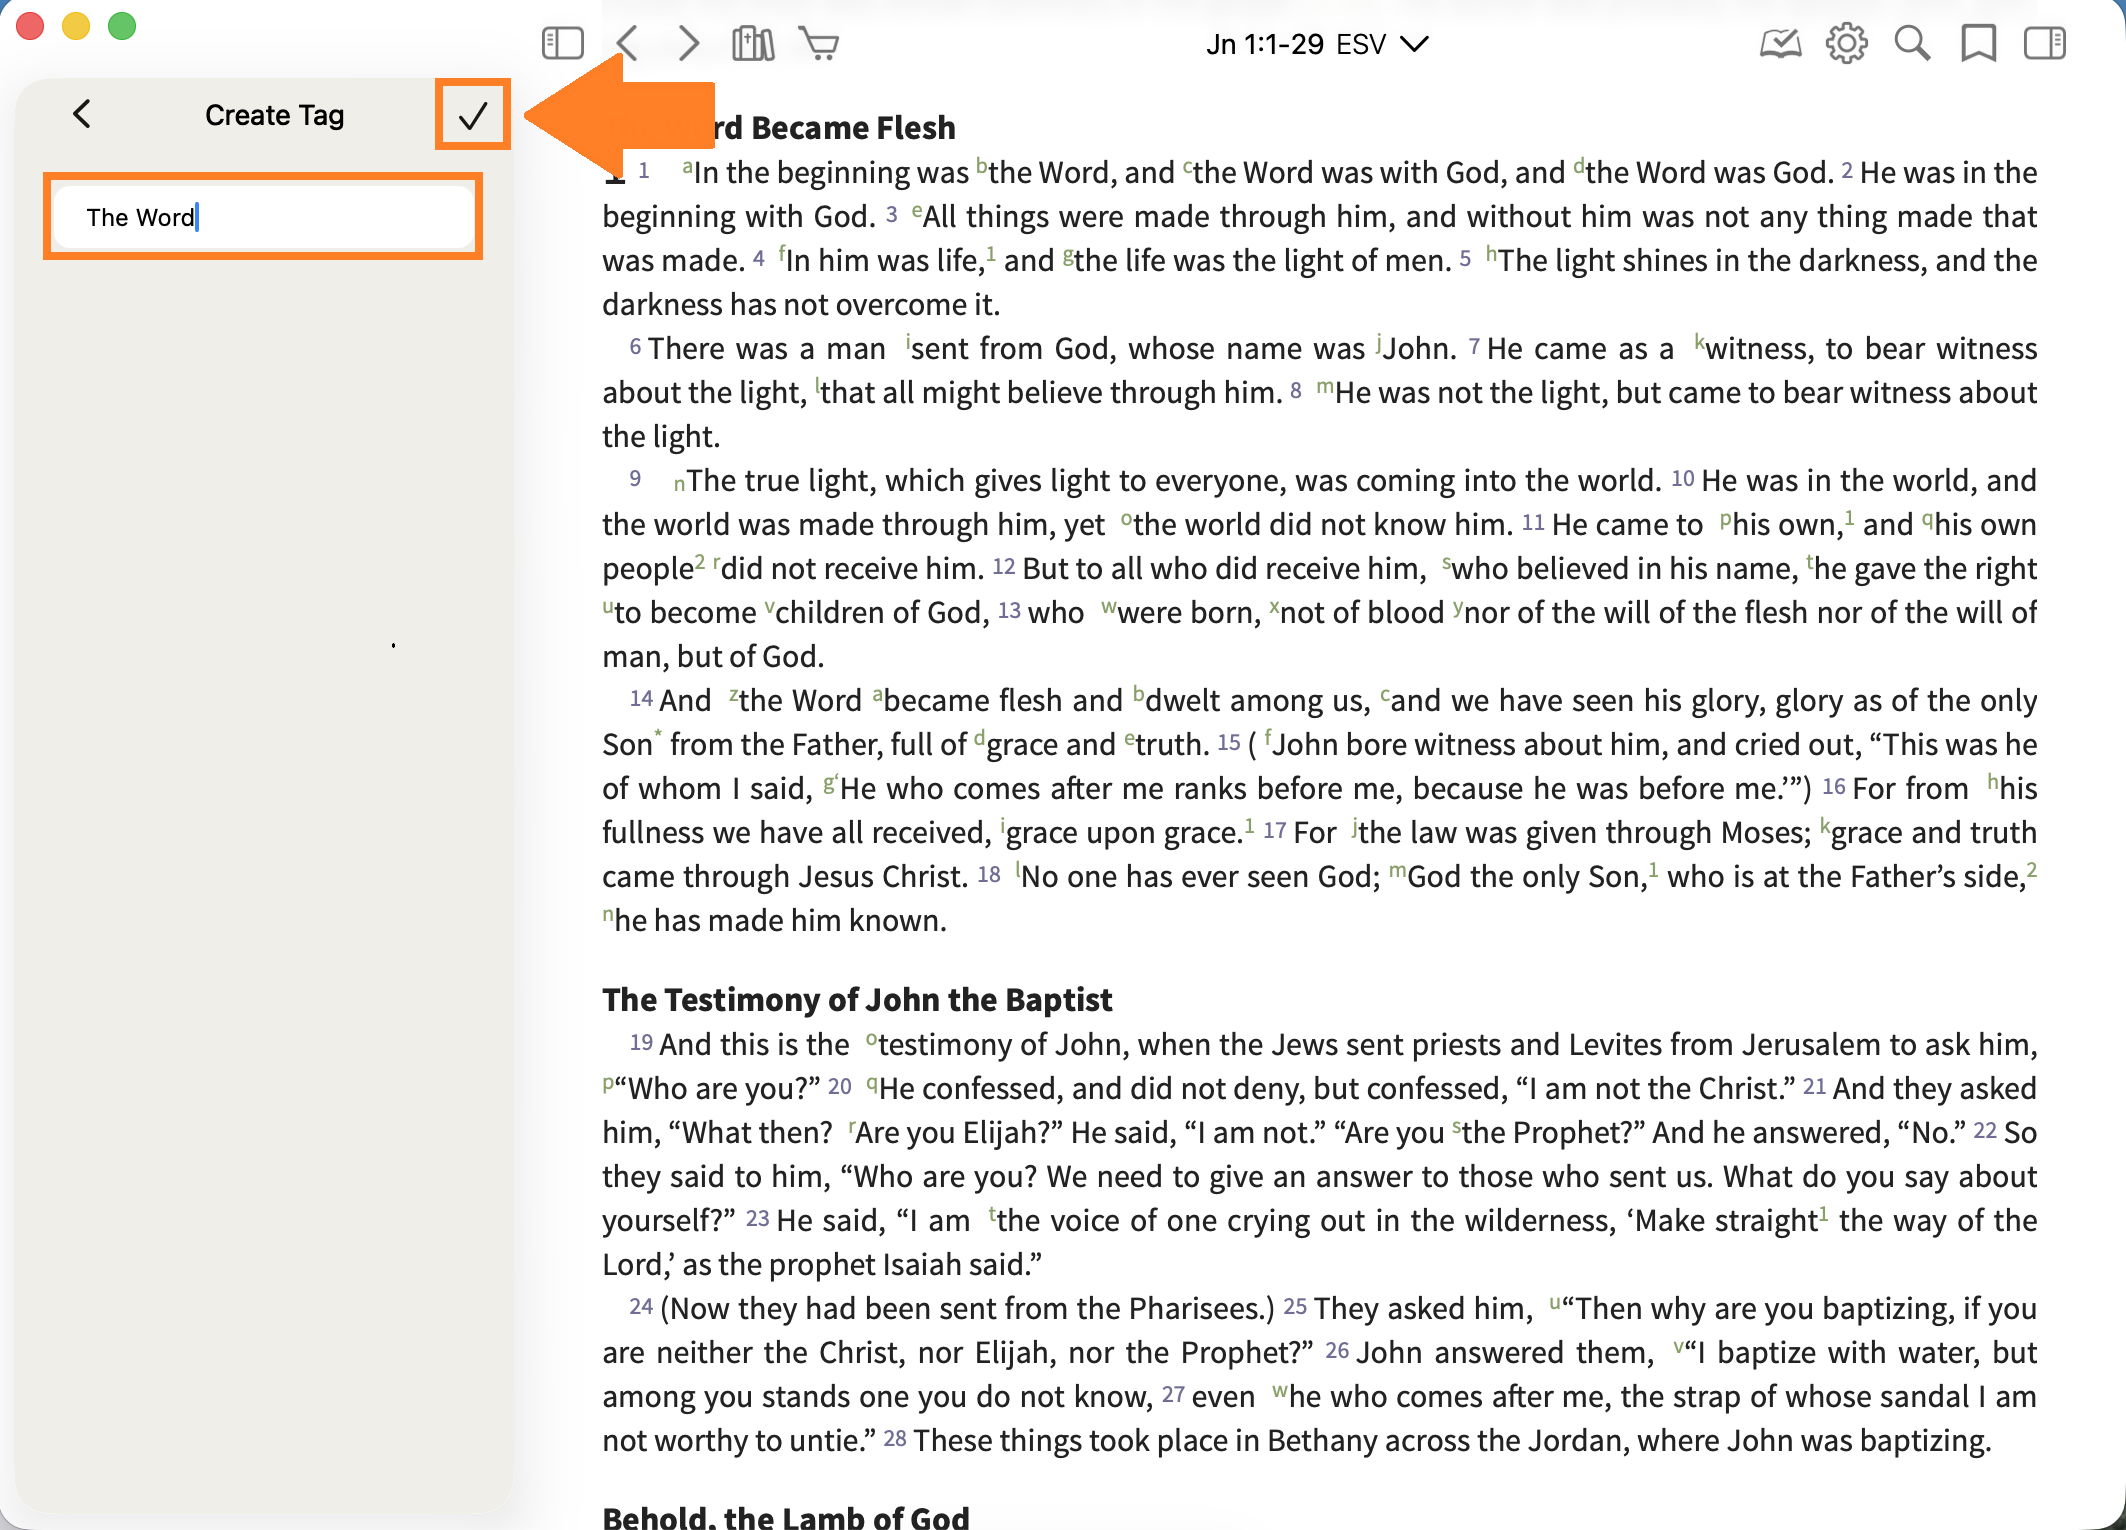The height and width of the screenshot is (1530, 2126).
Task: Click verse number 22 before So they said
Action: tap(1986, 1131)
